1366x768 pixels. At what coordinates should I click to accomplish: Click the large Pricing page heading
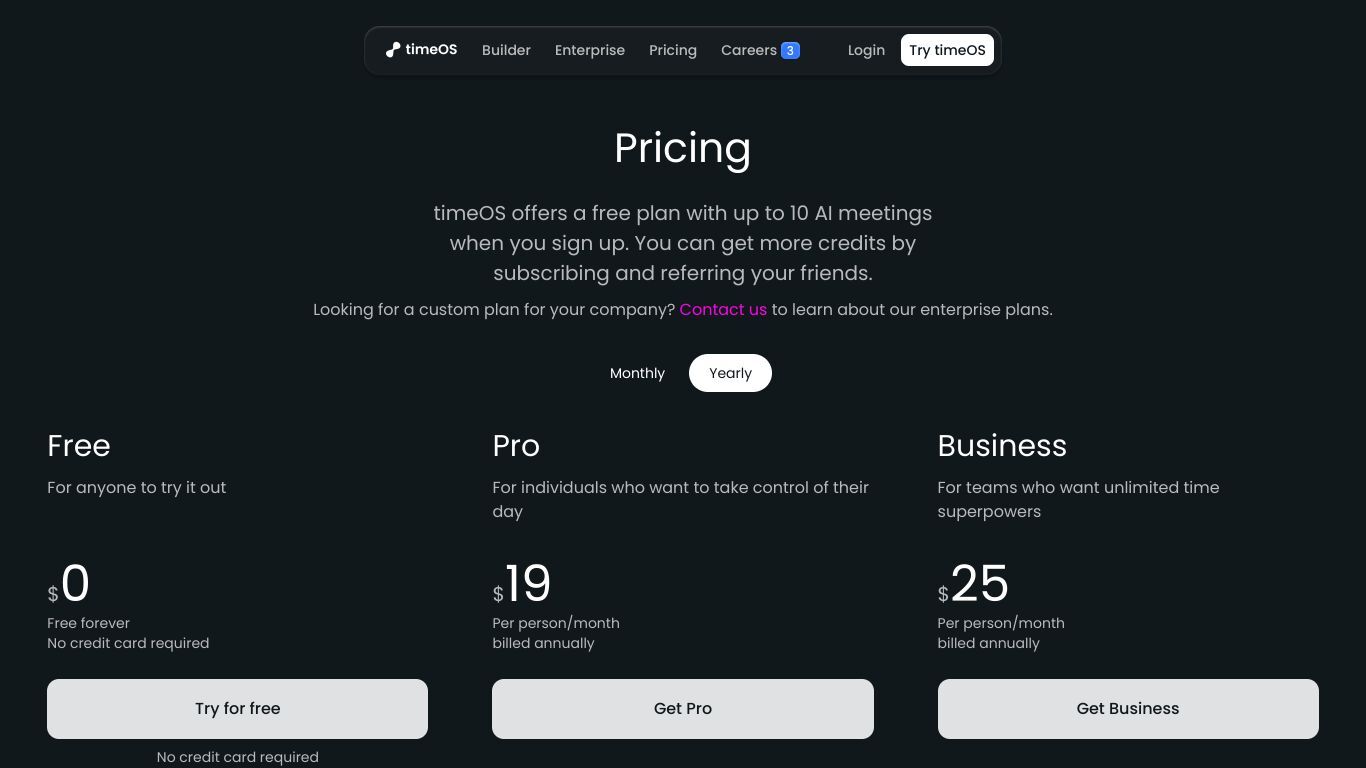683,148
